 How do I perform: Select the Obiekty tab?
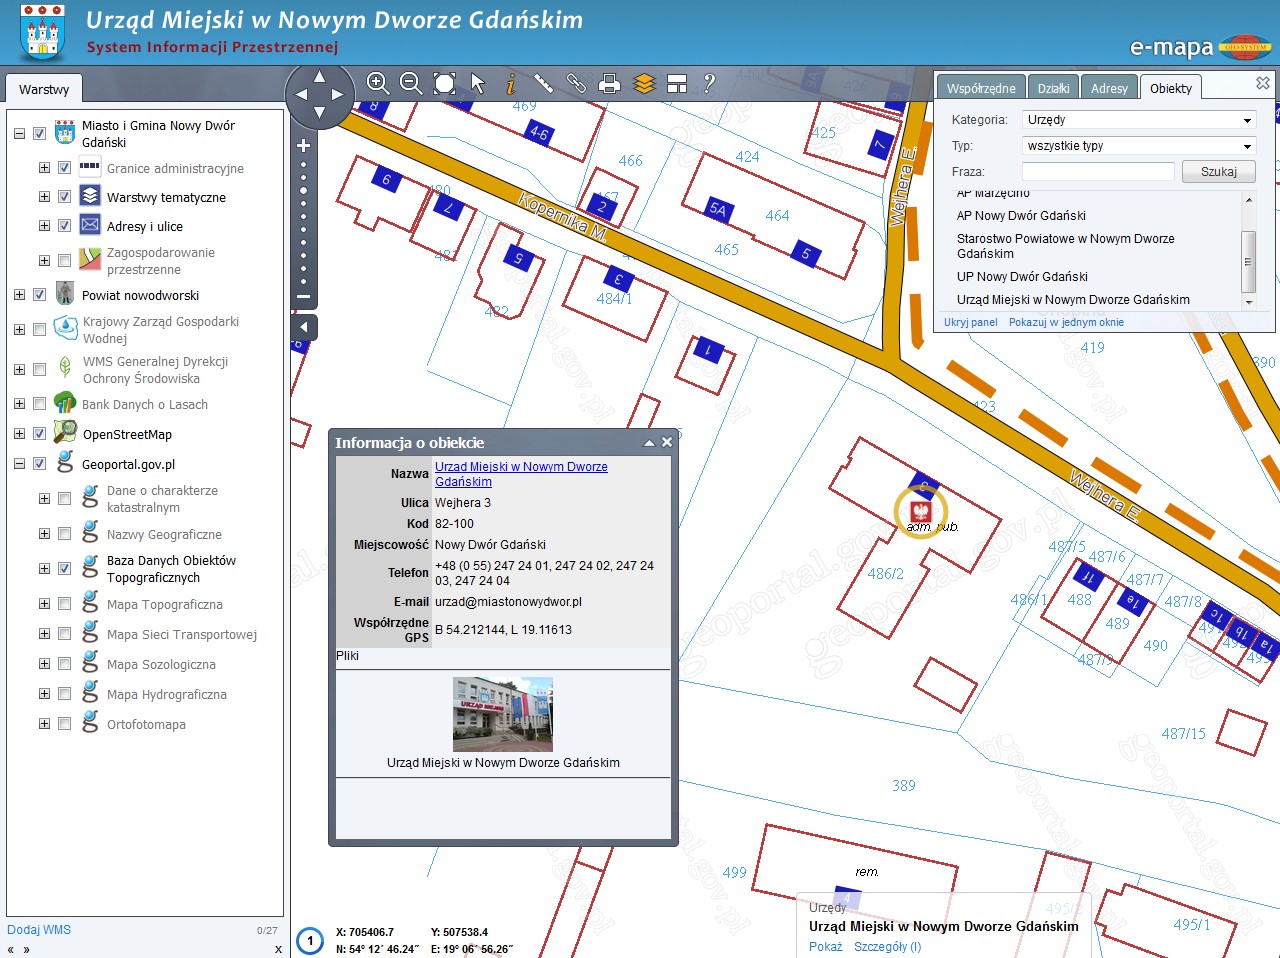pyautogui.click(x=1171, y=88)
